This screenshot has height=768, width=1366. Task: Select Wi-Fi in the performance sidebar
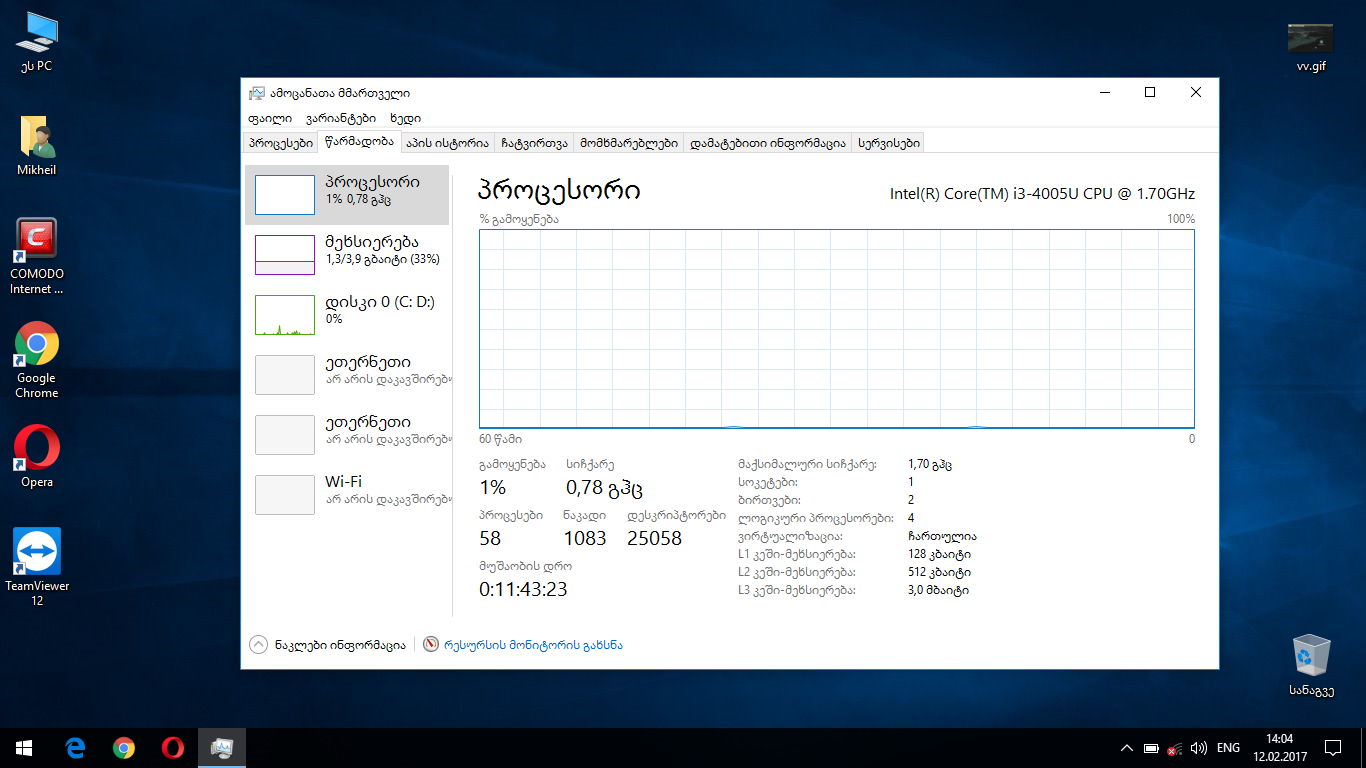[347, 494]
